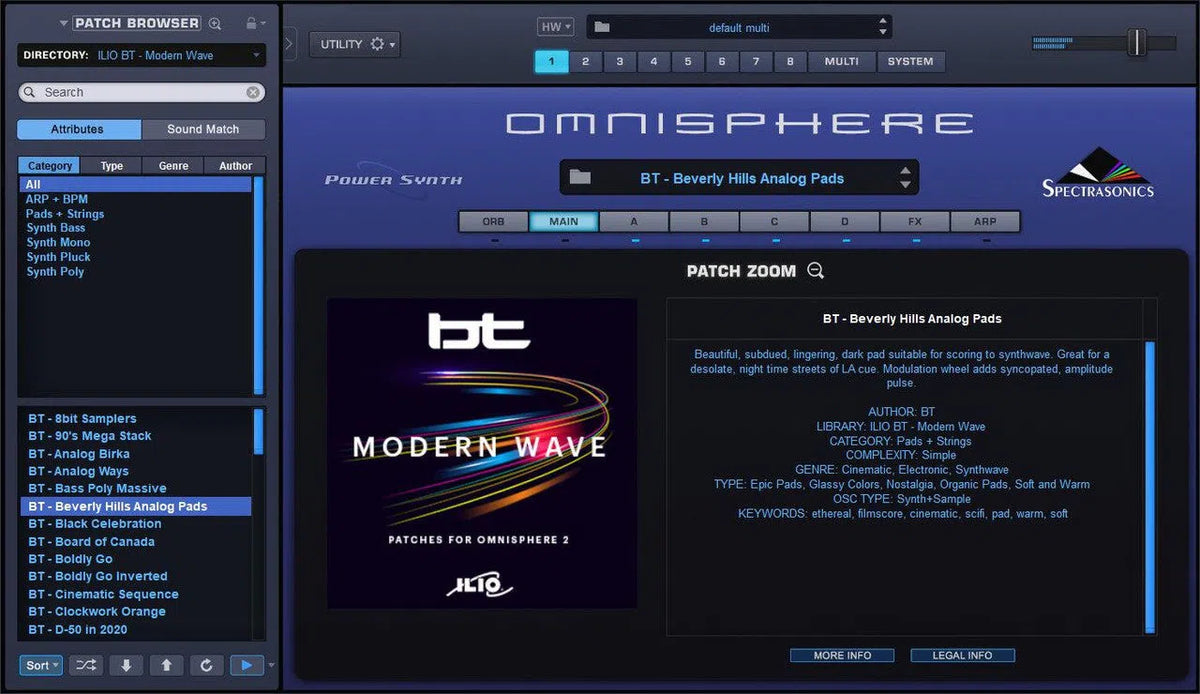Viewport: 1200px width, 694px height.
Task: Click the refresh icon in the patch browser footer
Action: pyautogui.click(x=206, y=665)
